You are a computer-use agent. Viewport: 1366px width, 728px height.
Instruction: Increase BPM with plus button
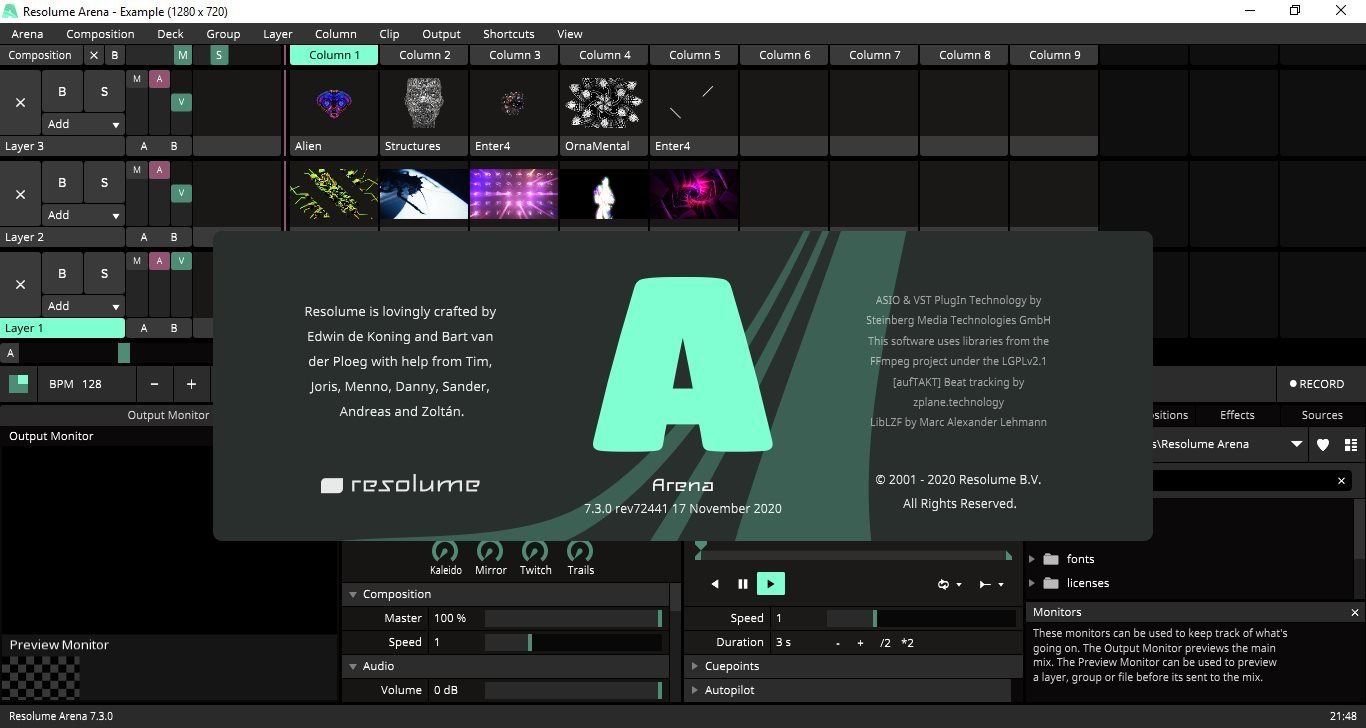191,384
